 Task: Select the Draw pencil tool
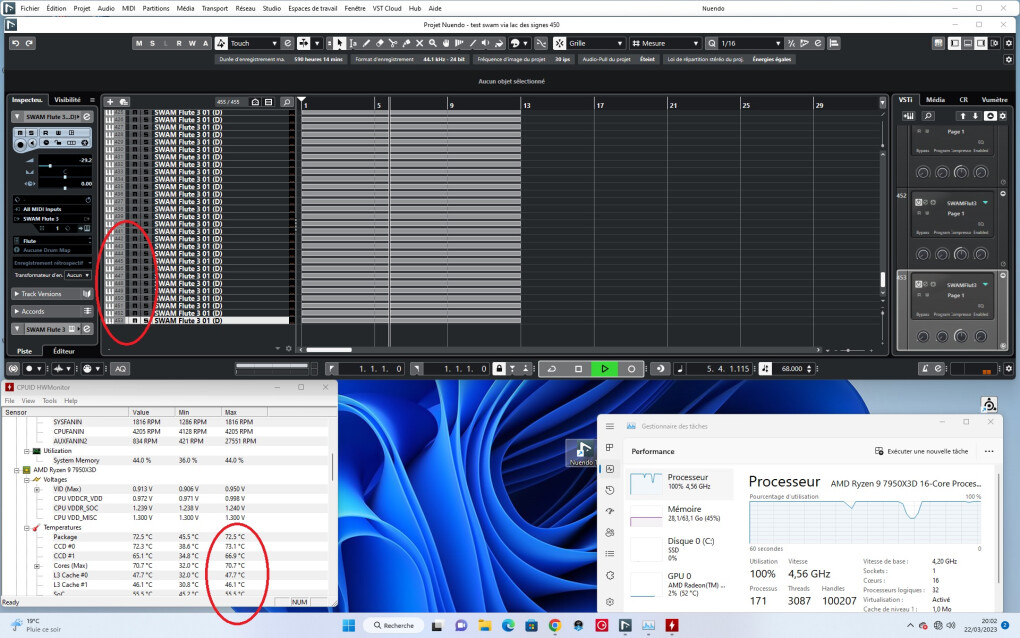point(366,44)
